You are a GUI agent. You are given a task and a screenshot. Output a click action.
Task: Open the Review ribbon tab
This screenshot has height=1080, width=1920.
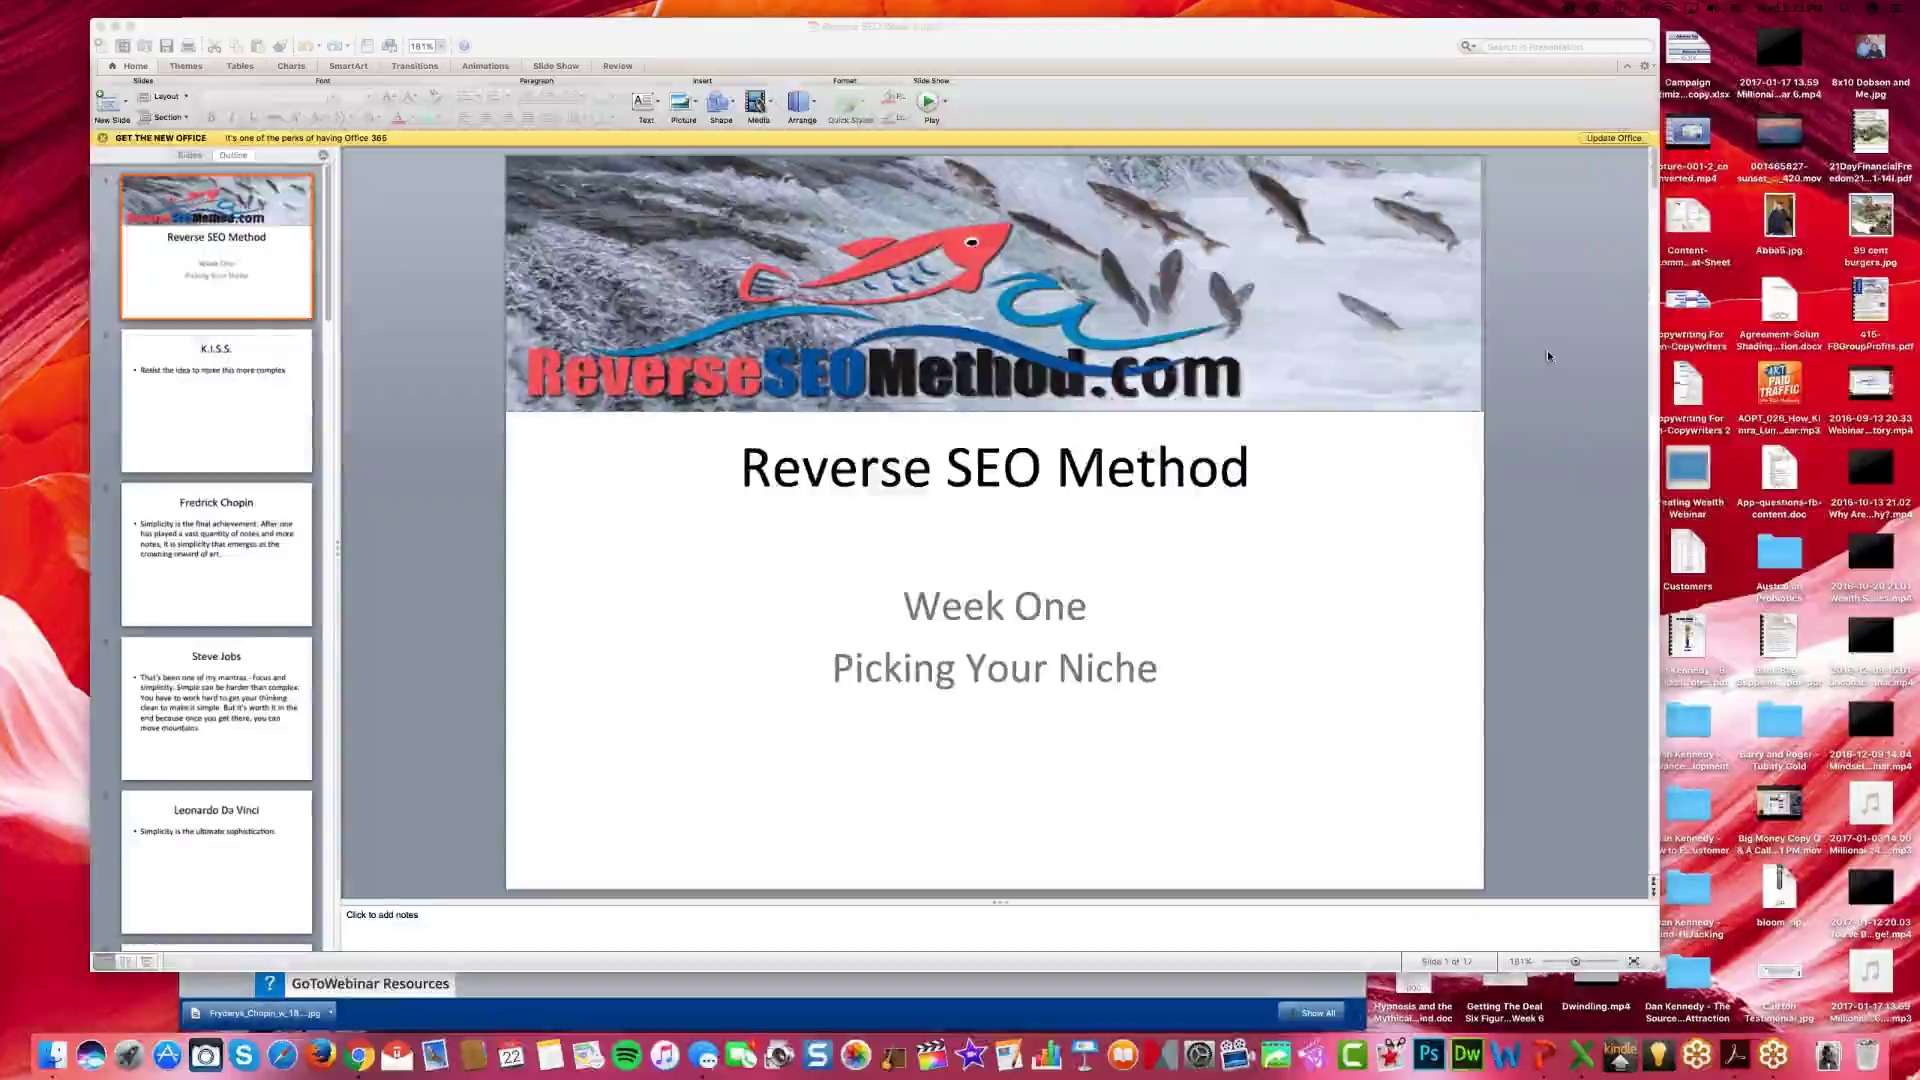click(617, 66)
